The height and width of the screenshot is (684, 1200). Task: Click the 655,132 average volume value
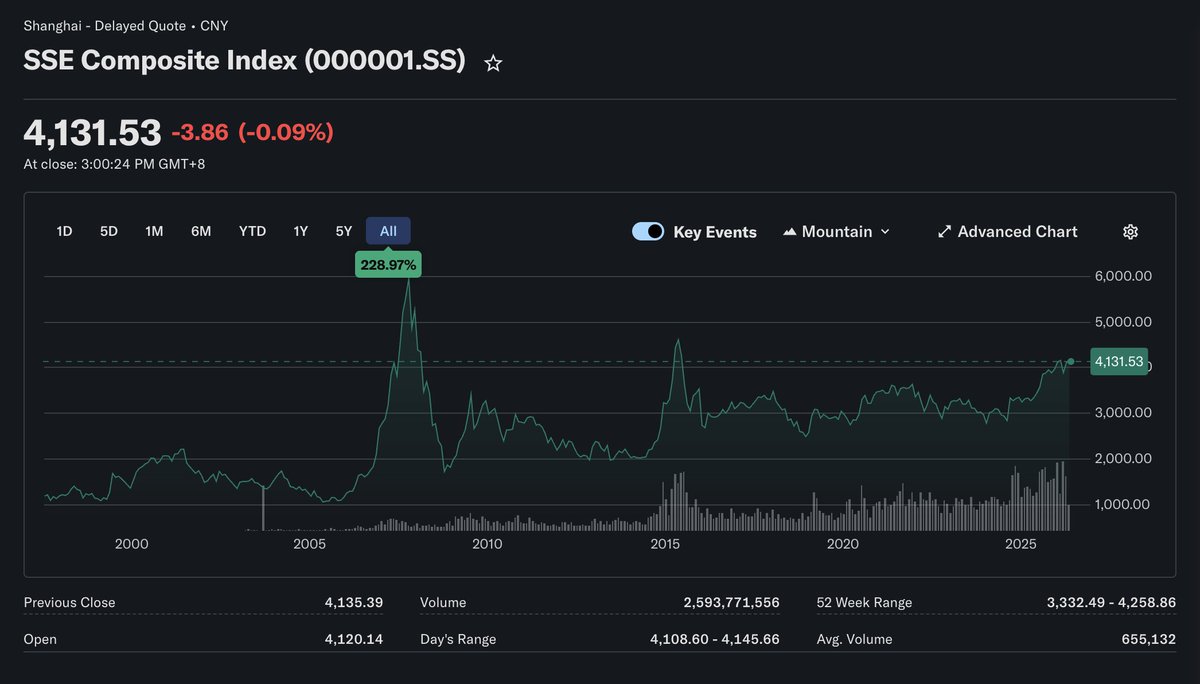coord(1149,639)
